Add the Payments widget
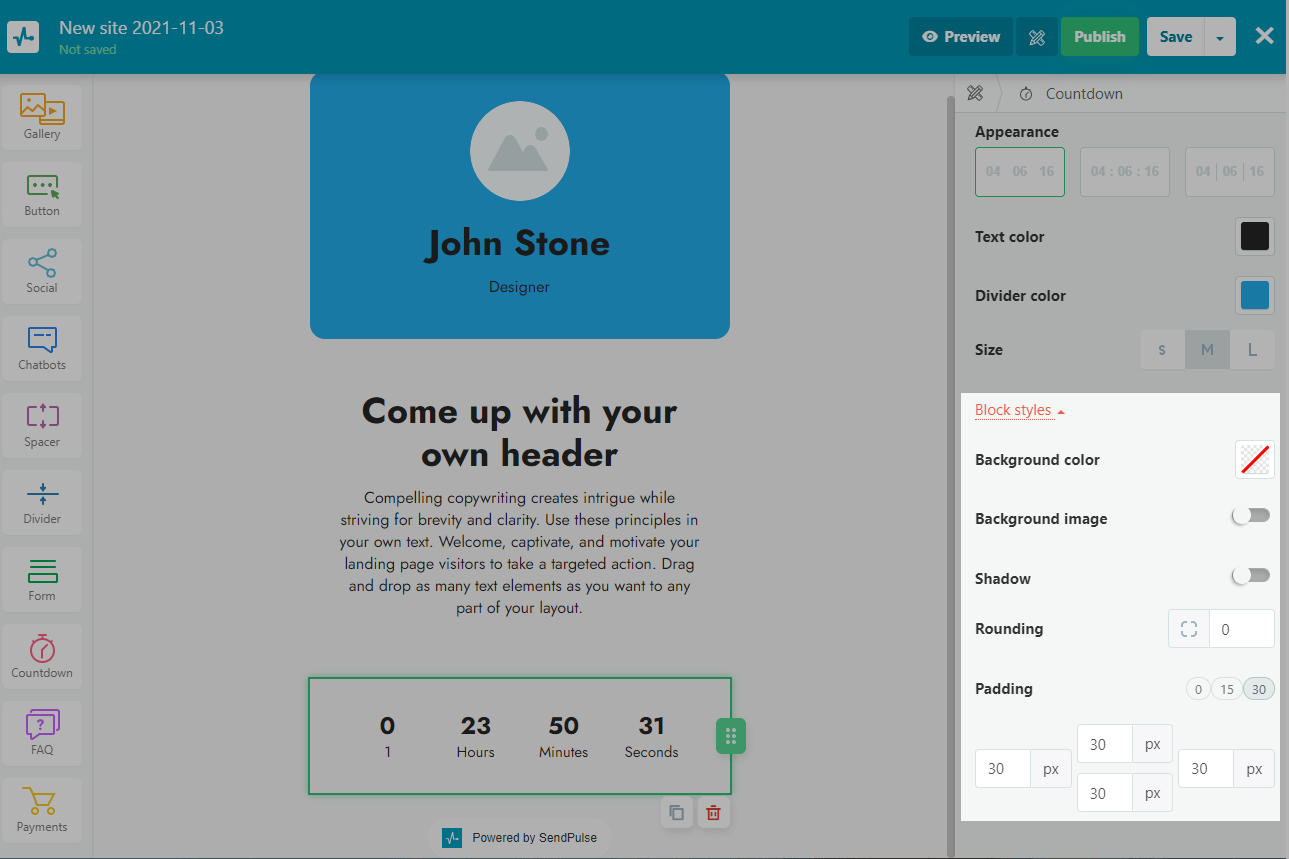The height and width of the screenshot is (859, 1289). tap(42, 808)
